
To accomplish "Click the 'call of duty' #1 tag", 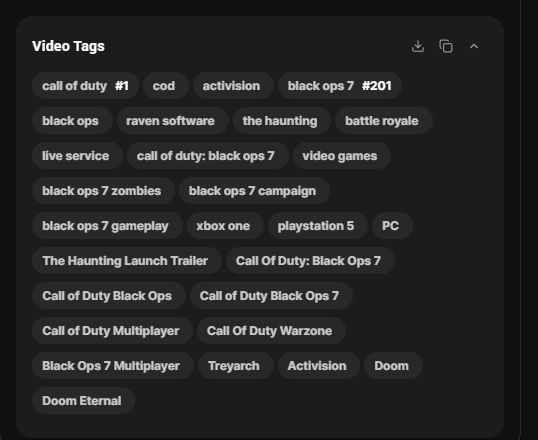I will [85, 86].
